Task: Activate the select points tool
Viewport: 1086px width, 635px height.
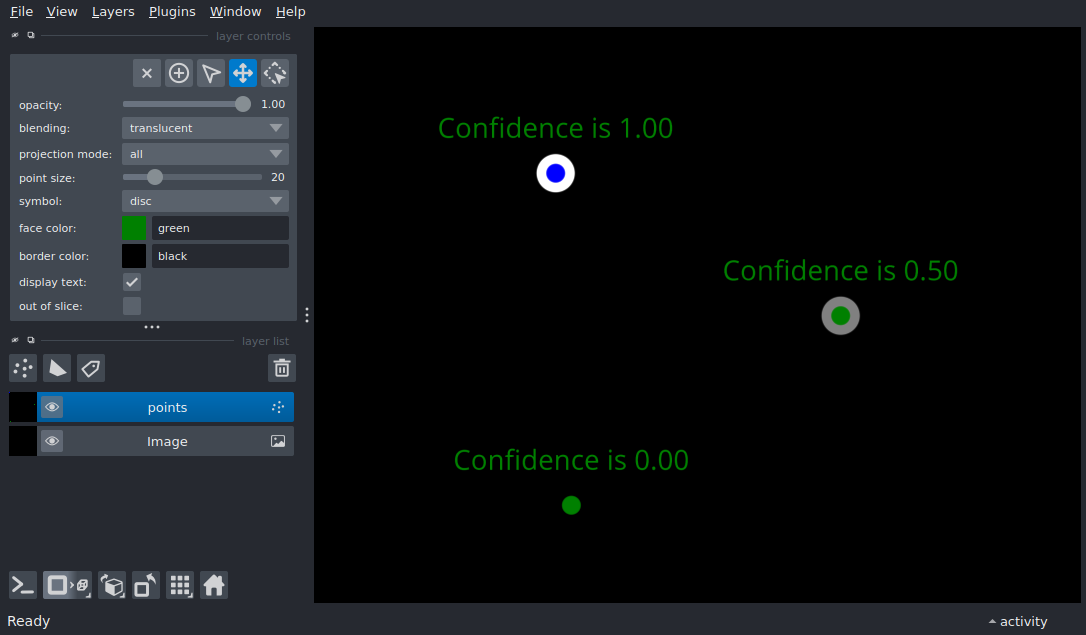Action: point(211,73)
